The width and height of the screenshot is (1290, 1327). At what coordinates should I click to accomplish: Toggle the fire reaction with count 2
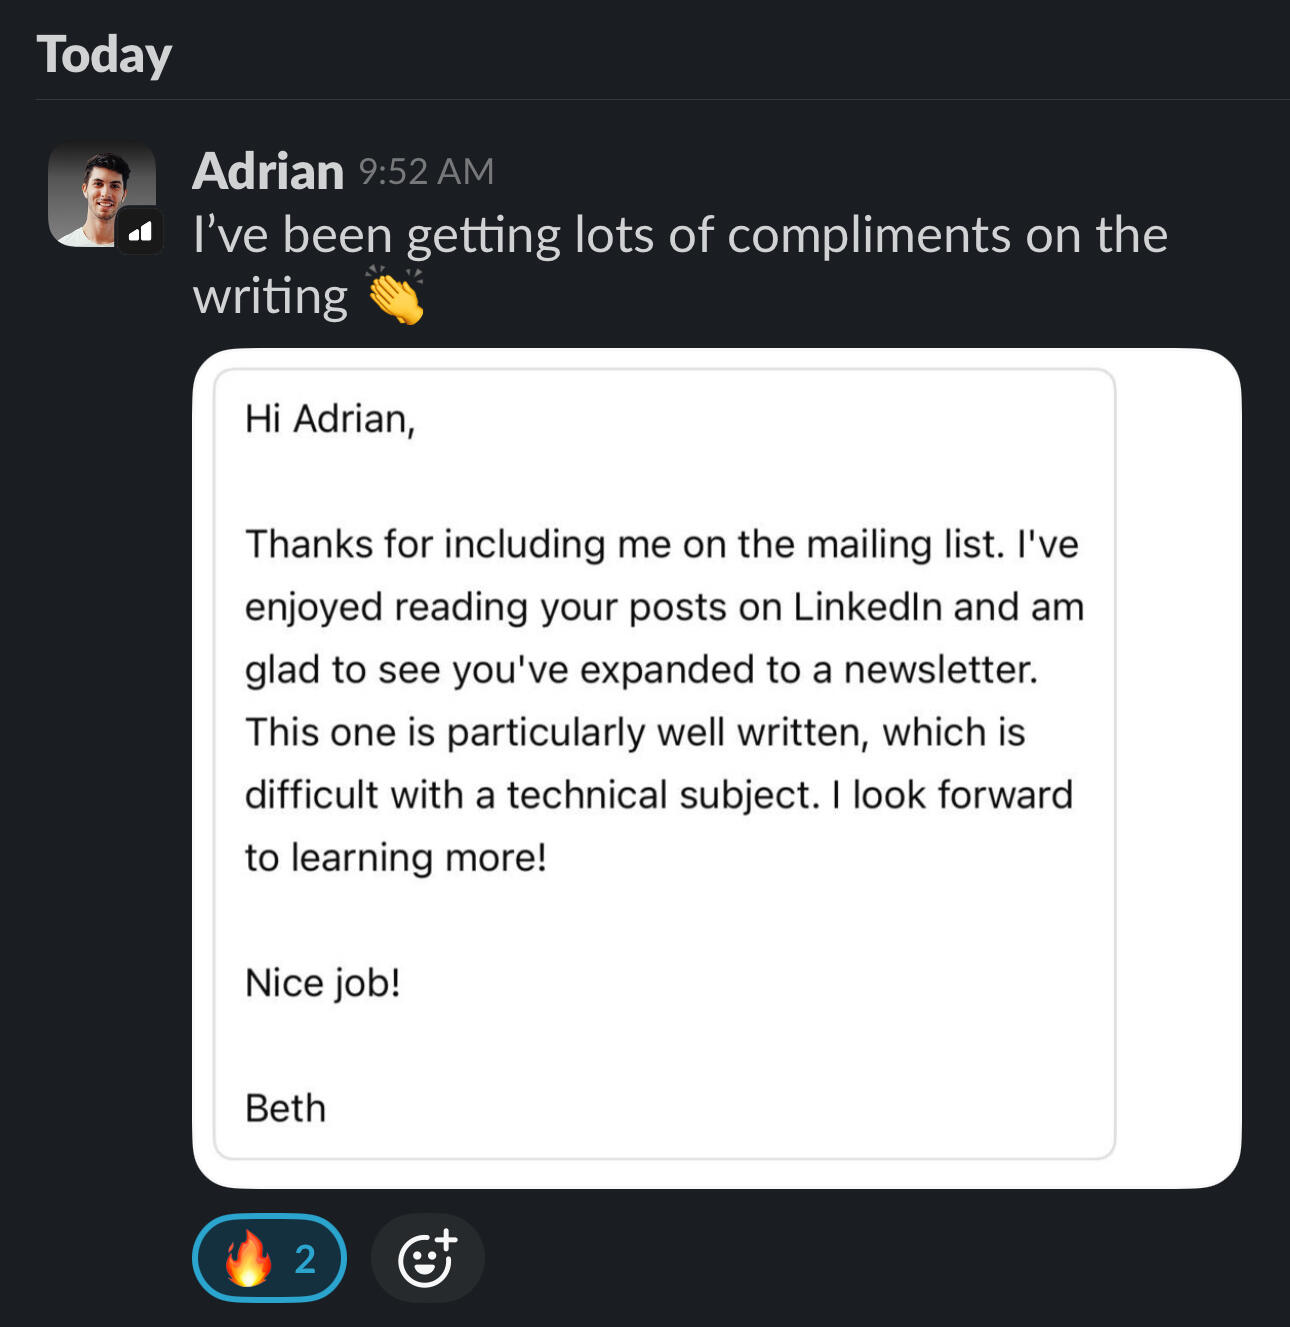(269, 1258)
